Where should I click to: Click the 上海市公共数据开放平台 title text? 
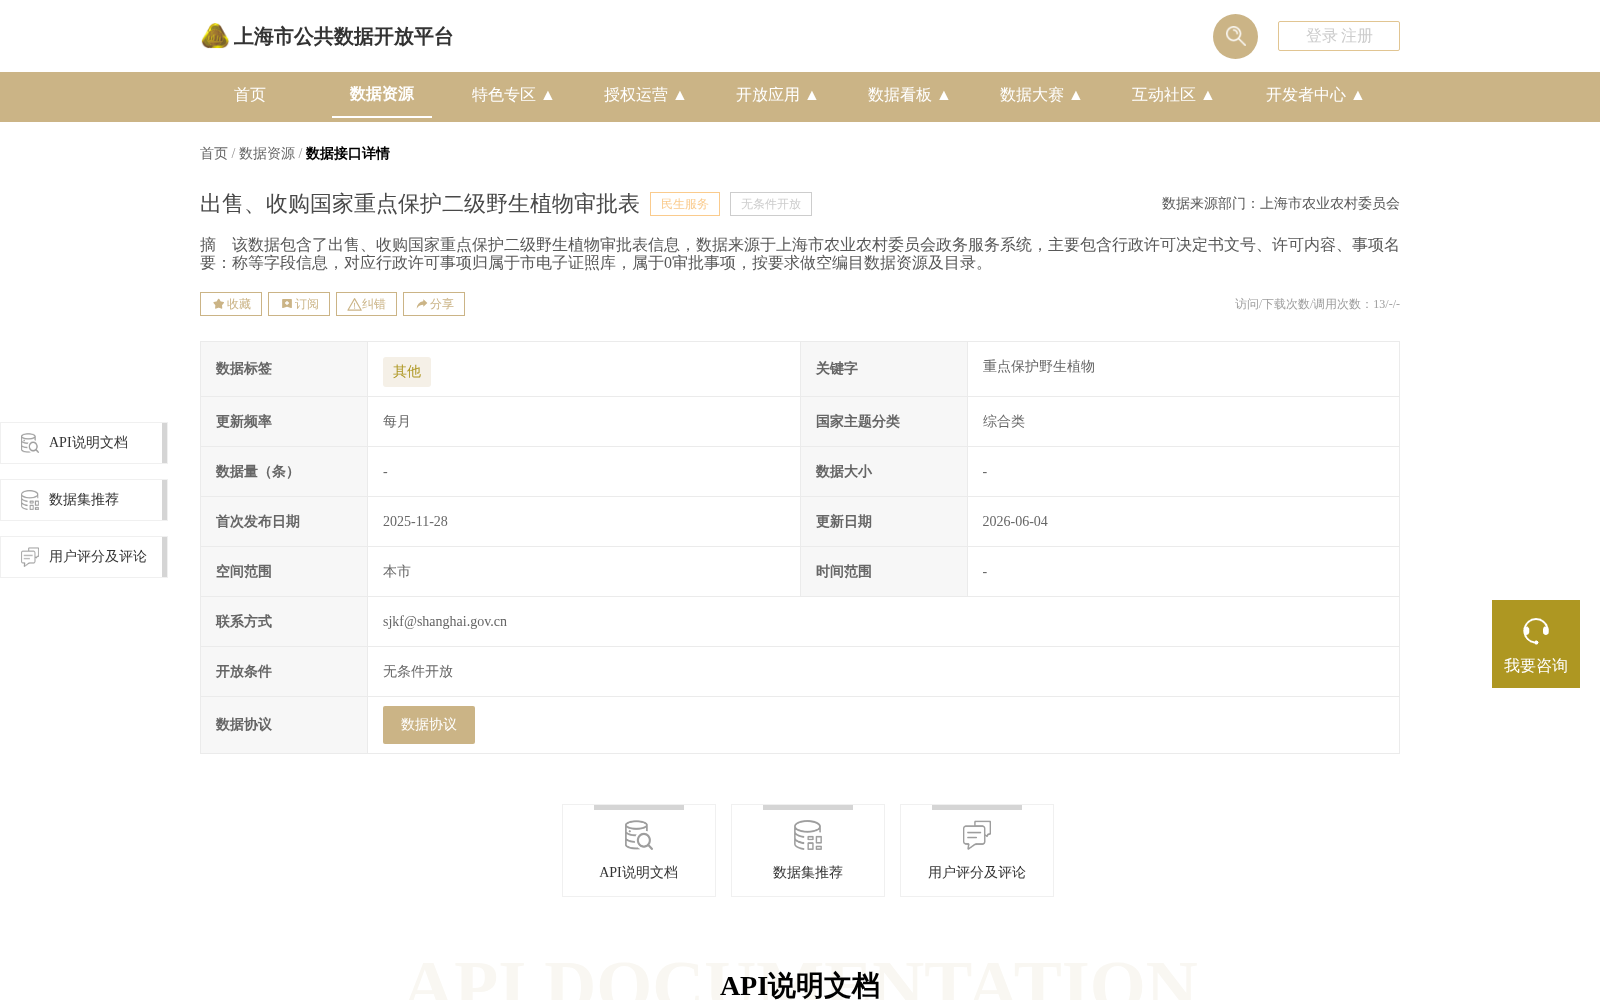tap(343, 36)
